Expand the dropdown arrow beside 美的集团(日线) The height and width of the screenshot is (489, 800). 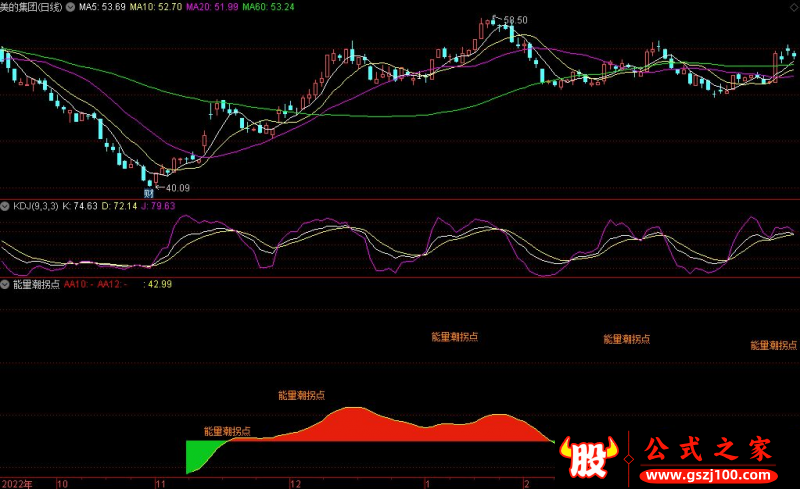click(x=70, y=7)
